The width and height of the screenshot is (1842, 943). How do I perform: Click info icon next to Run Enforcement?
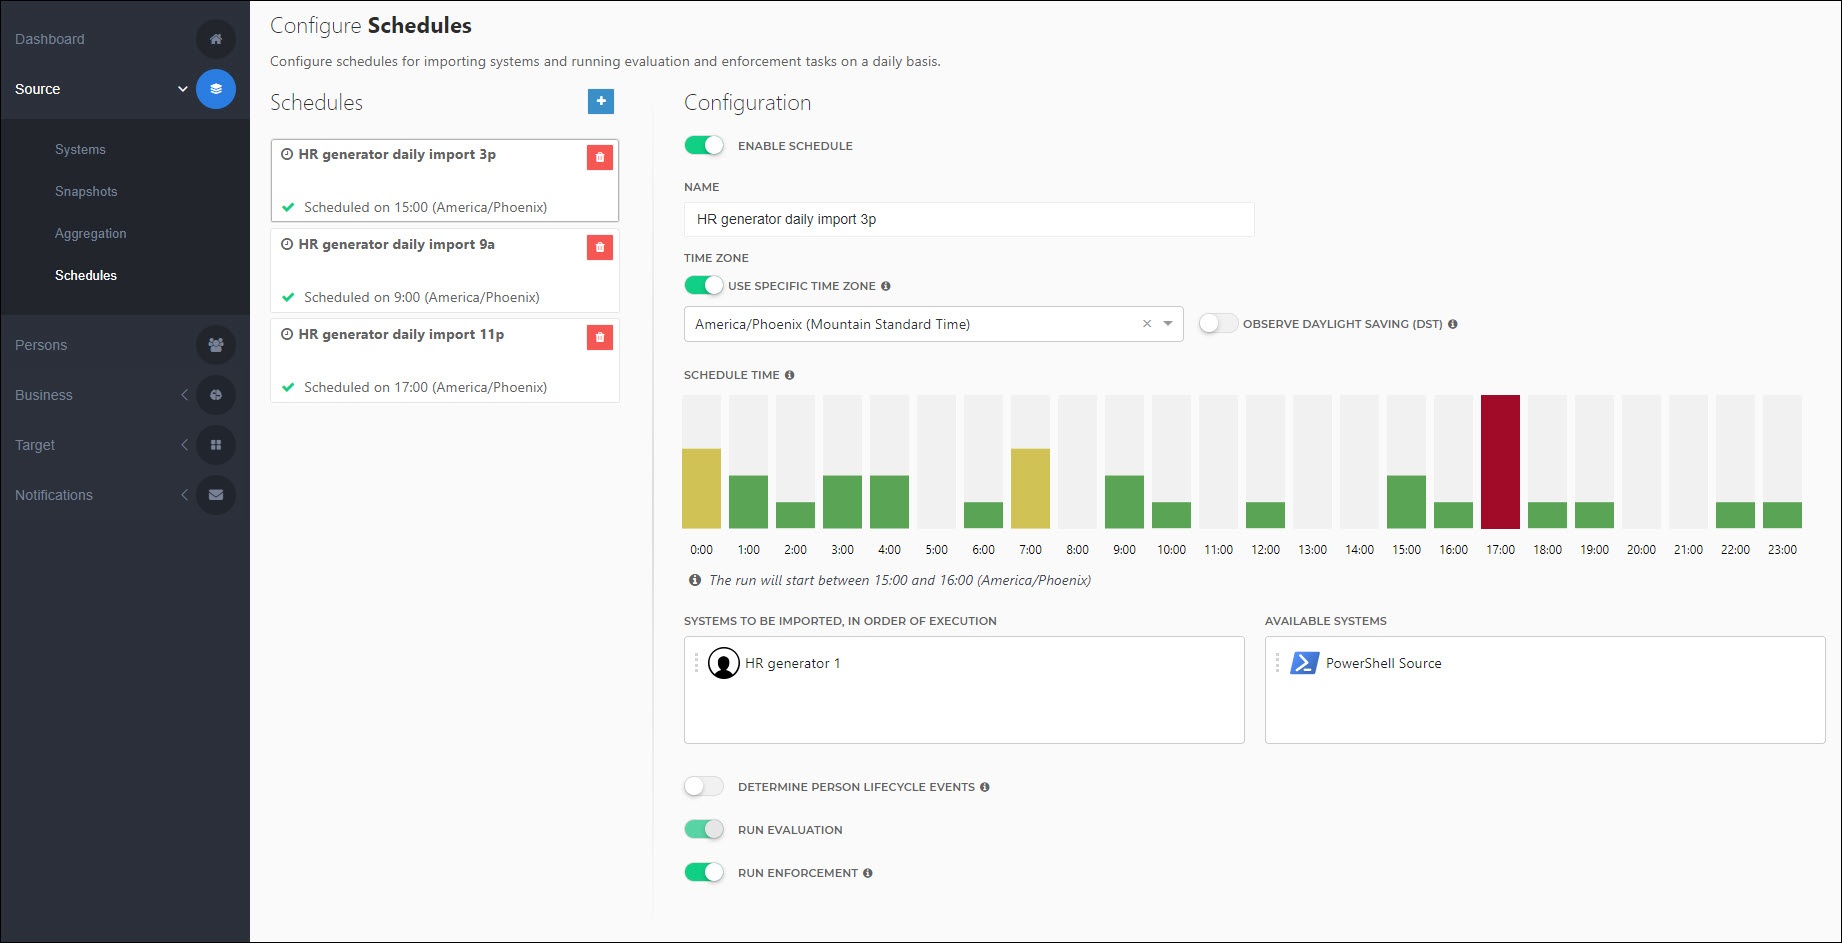tap(868, 873)
